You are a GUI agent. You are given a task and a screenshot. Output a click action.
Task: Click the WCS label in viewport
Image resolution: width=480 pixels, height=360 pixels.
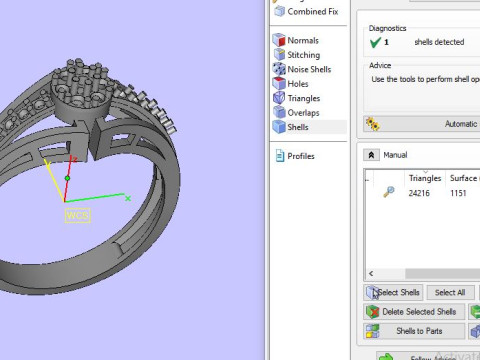pos(77,216)
